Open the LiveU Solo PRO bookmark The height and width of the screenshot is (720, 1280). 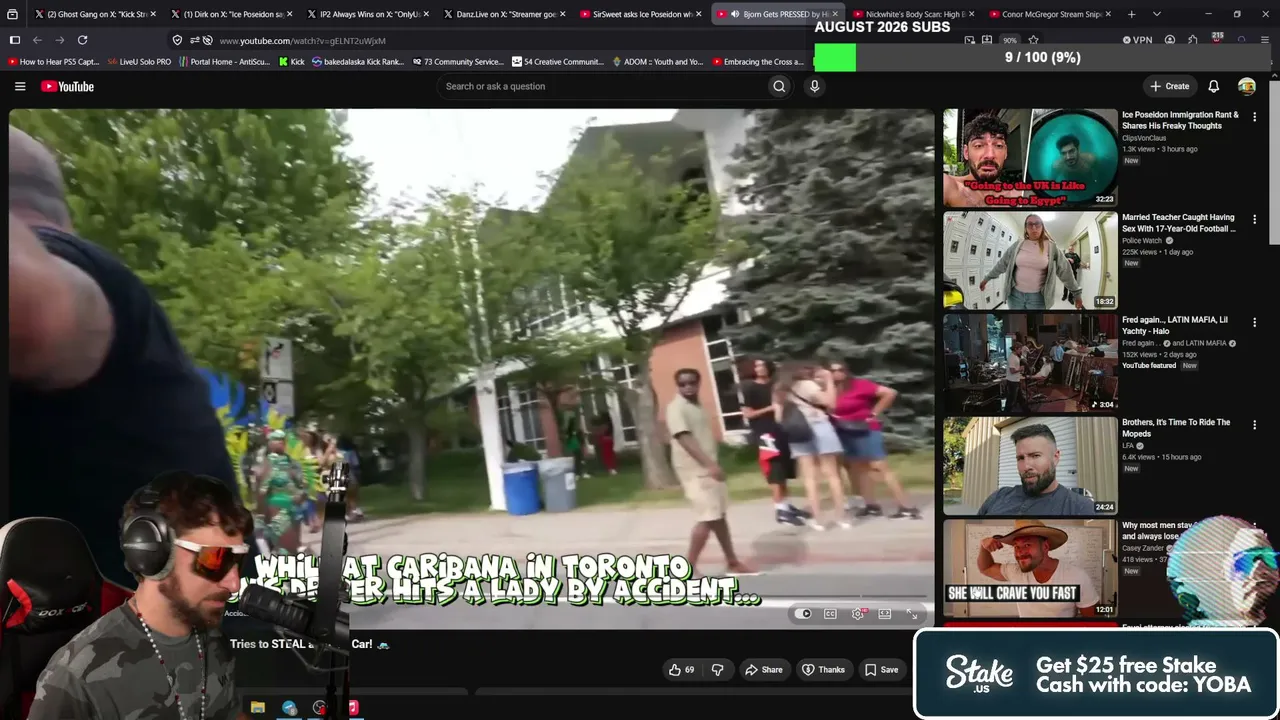(139, 61)
